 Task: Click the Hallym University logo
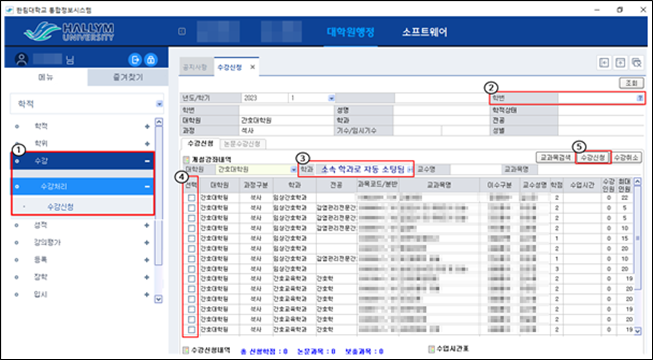tap(69, 32)
